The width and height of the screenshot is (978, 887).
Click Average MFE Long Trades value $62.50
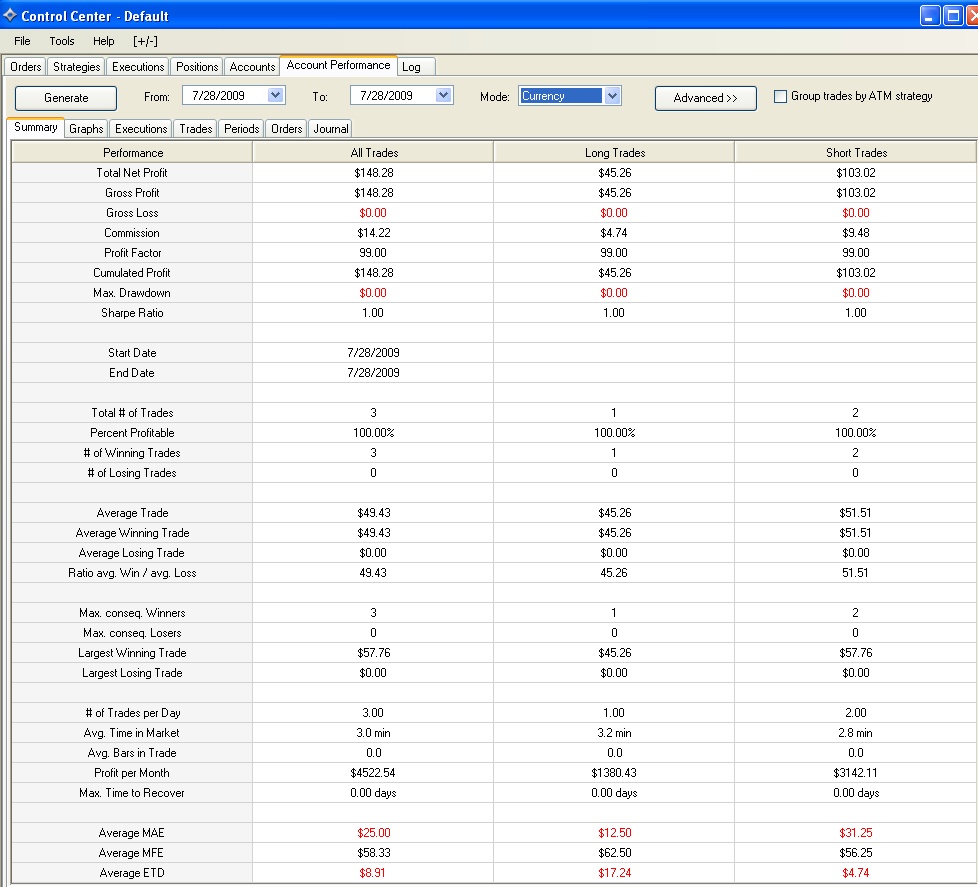point(614,853)
